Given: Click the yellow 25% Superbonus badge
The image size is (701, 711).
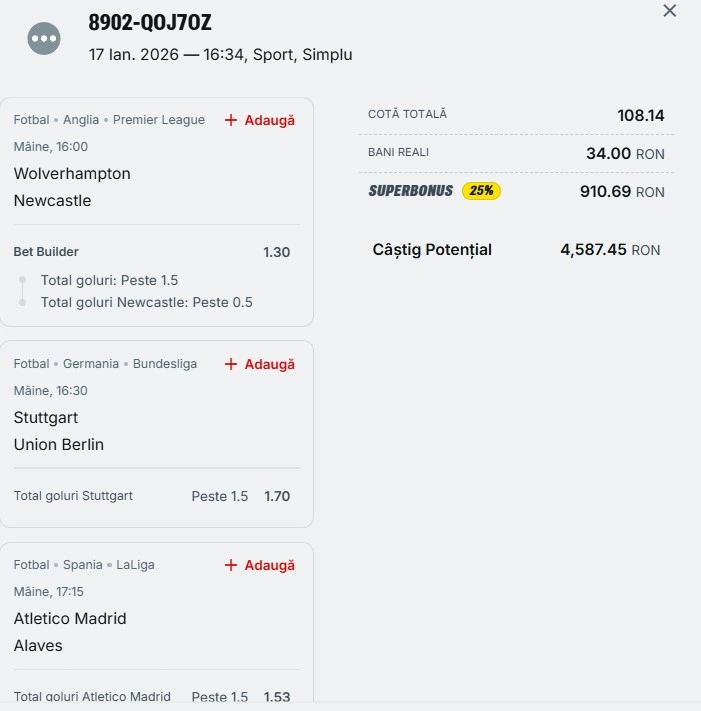Looking at the screenshot, I should 481,190.
